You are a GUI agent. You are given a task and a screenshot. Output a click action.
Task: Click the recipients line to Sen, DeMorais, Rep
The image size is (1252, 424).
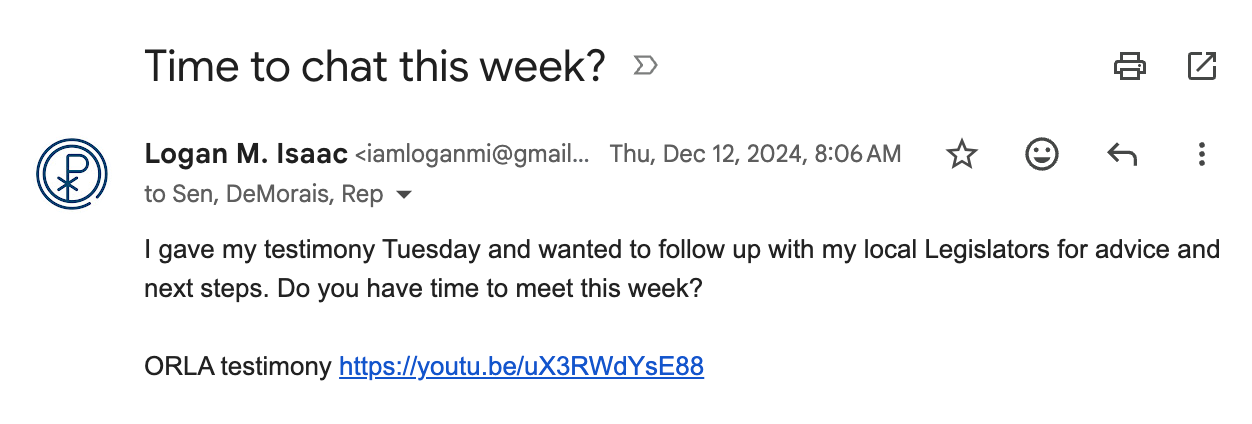coord(264,195)
